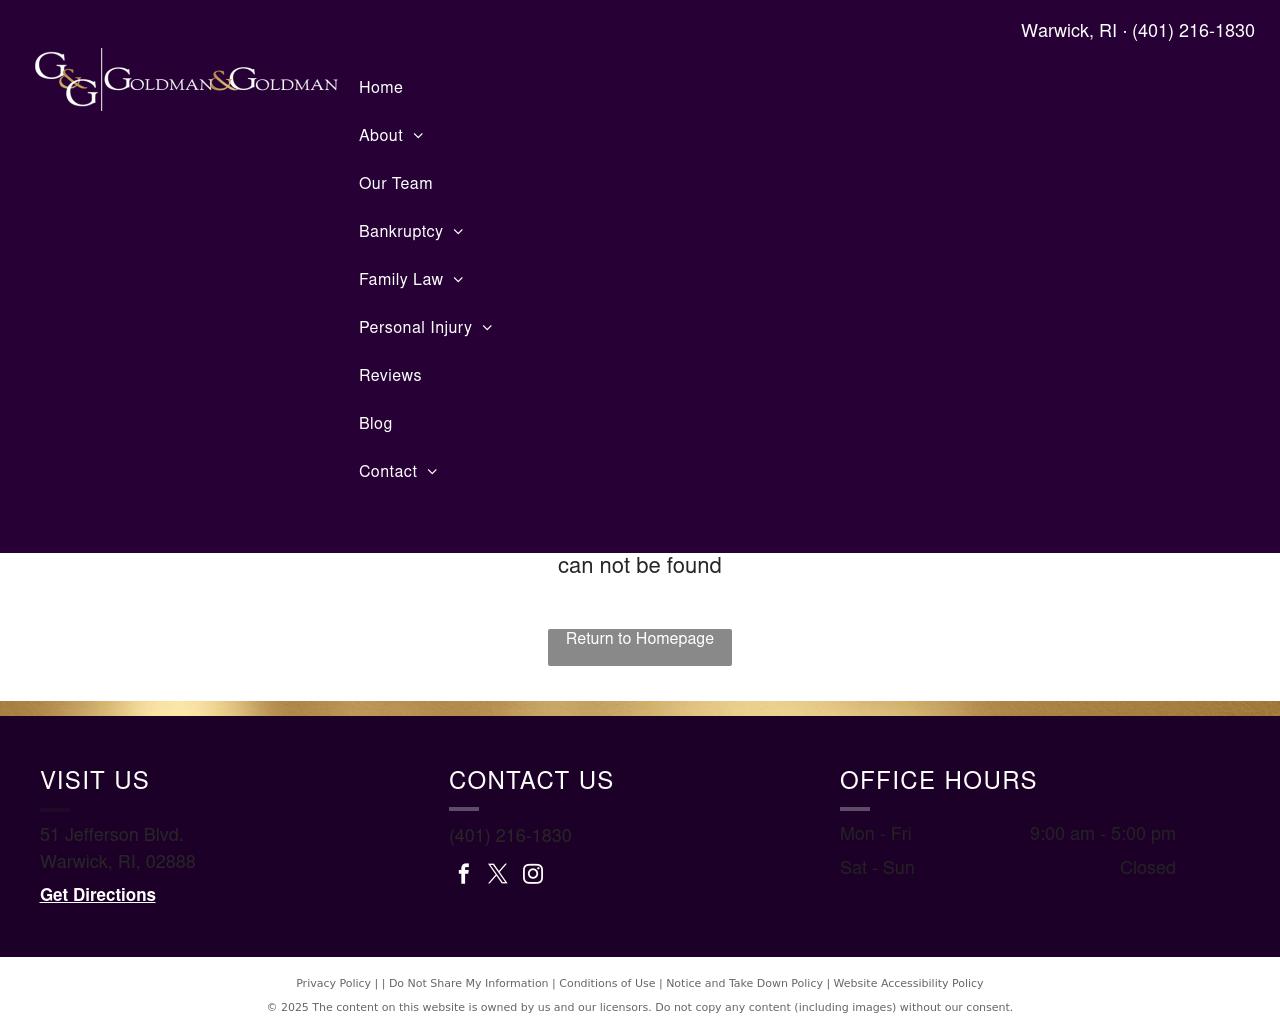Open the X (Twitter) icon link
Screen dimensions: 1280x1029
[498, 874]
